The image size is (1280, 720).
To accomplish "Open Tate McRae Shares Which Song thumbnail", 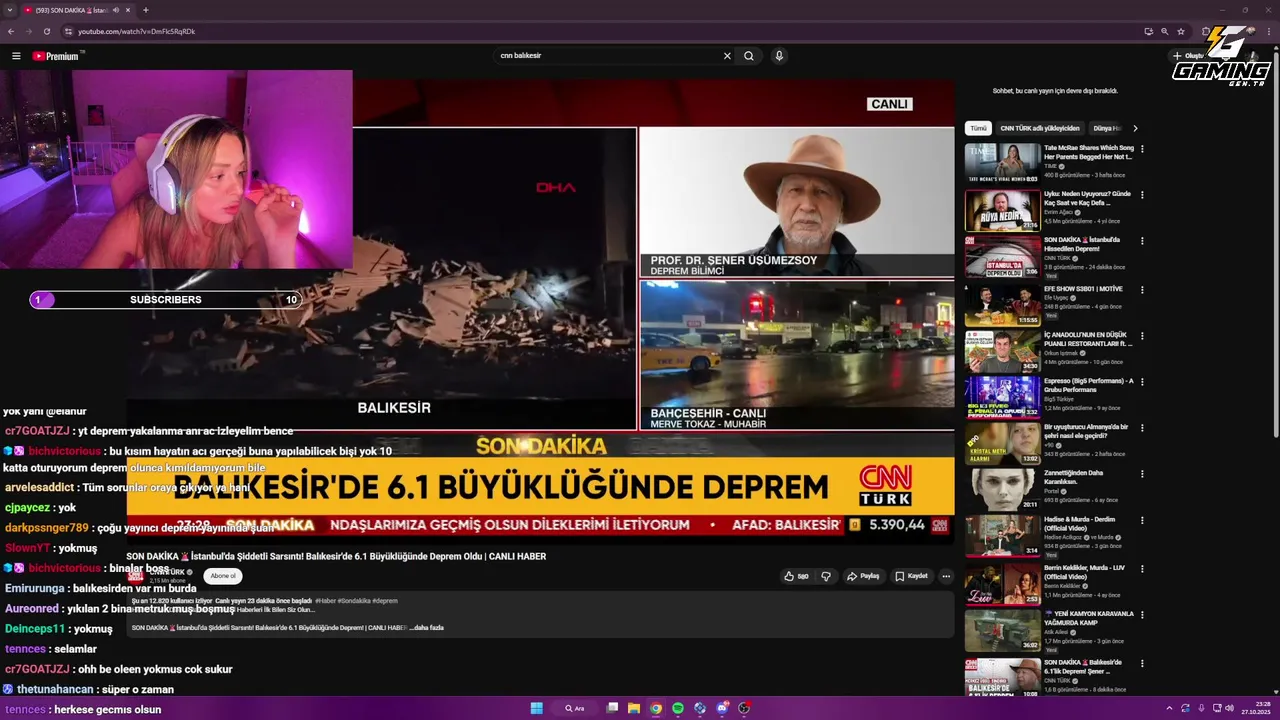I will click(1002, 164).
